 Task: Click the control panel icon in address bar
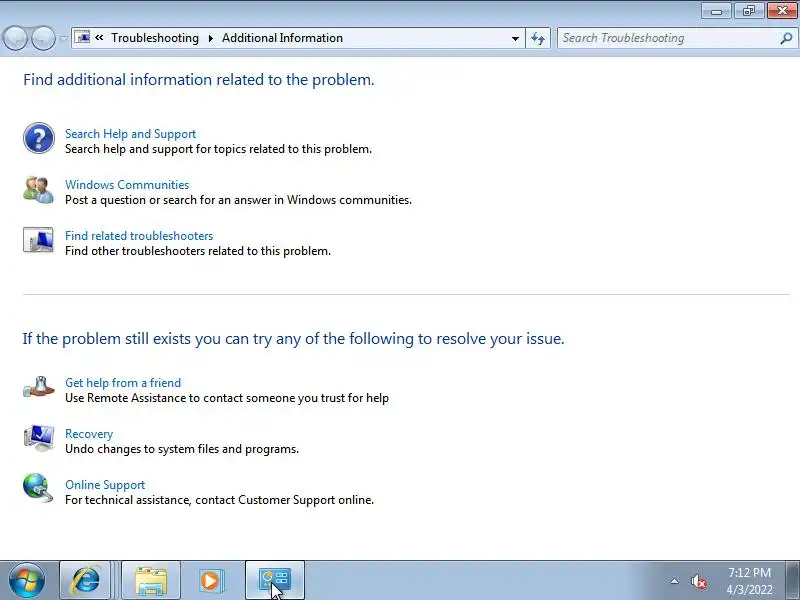[x=82, y=38]
